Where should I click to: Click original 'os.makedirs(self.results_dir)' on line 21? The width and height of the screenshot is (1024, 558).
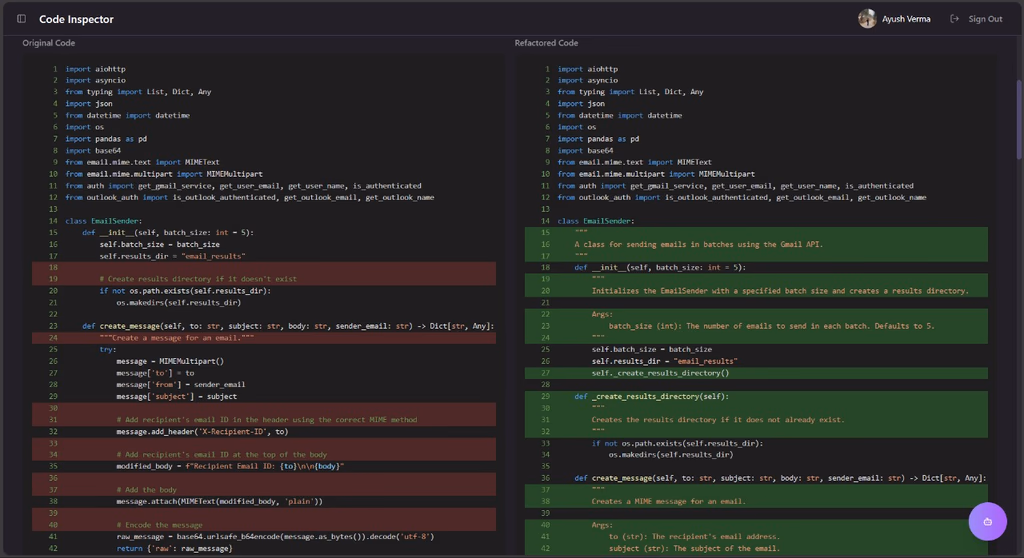coord(178,303)
